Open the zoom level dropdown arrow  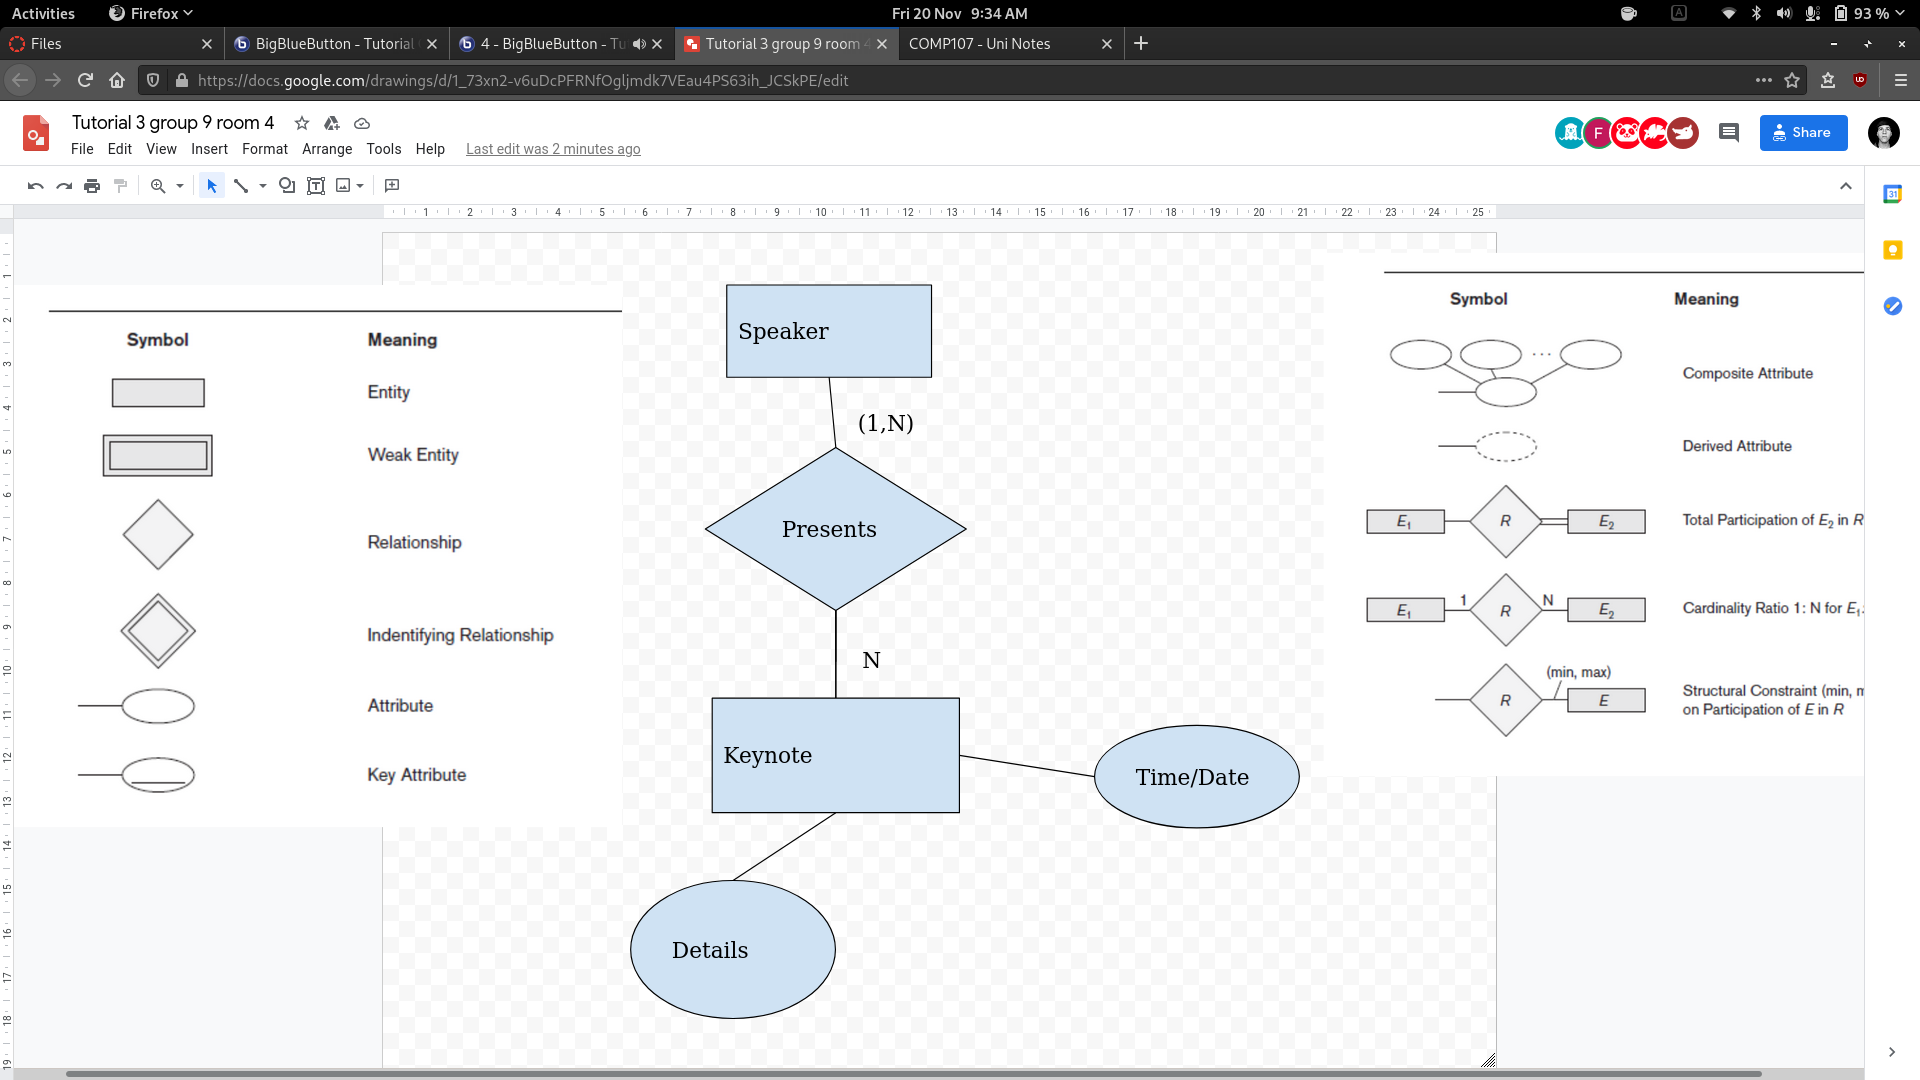(x=180, y=186)
